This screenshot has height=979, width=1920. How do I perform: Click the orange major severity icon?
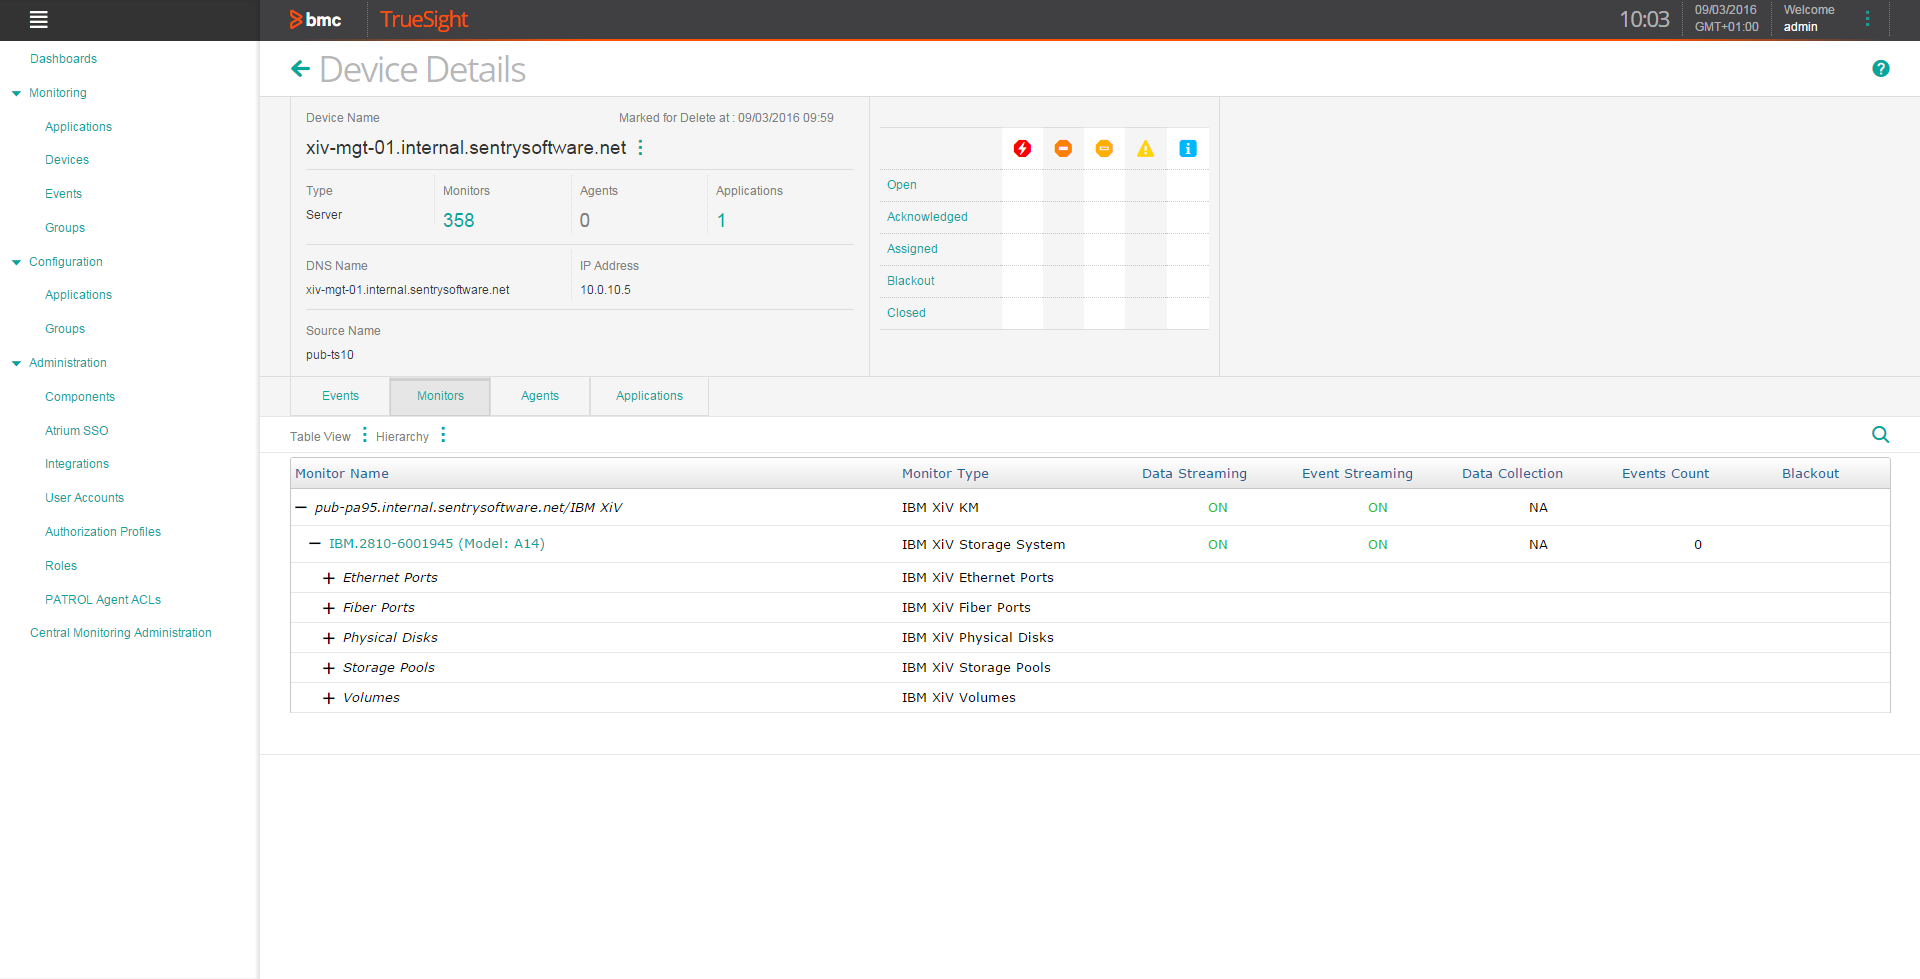click(1063, 149)
